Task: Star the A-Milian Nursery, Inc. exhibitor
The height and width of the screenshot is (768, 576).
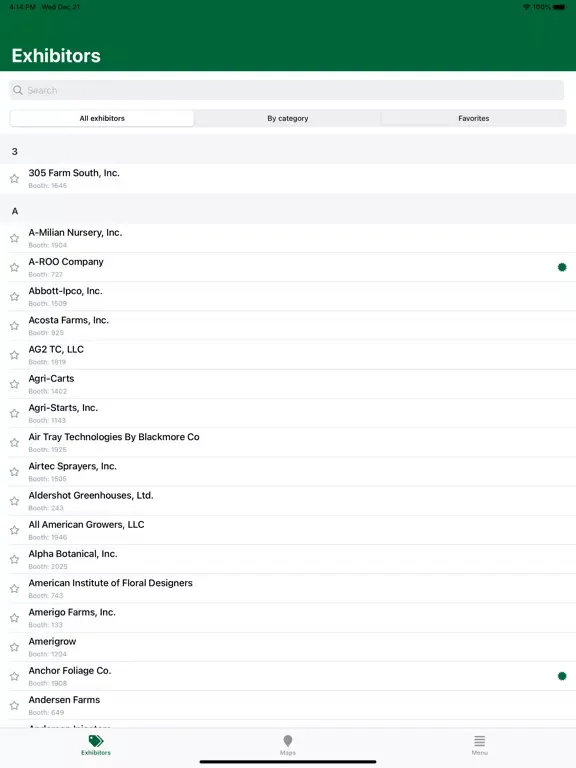Action: 15,238
